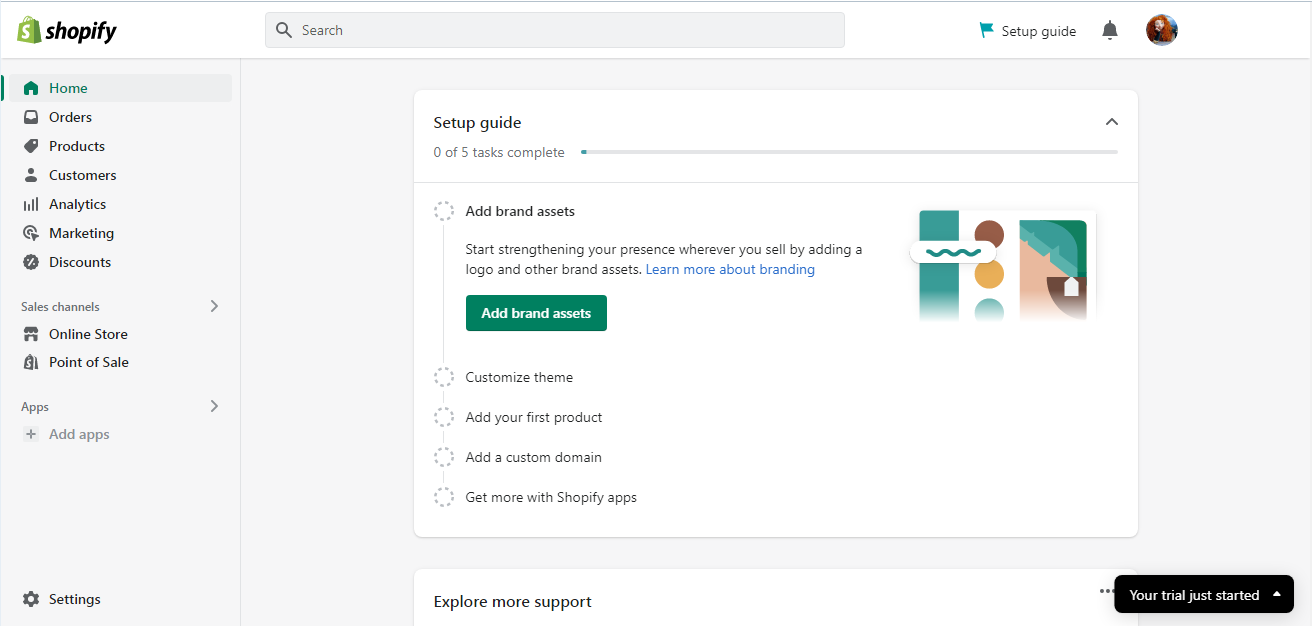The height and width of the screenshot is (626, 1312).
Task: Focus the Search input field
Action: 555,30
